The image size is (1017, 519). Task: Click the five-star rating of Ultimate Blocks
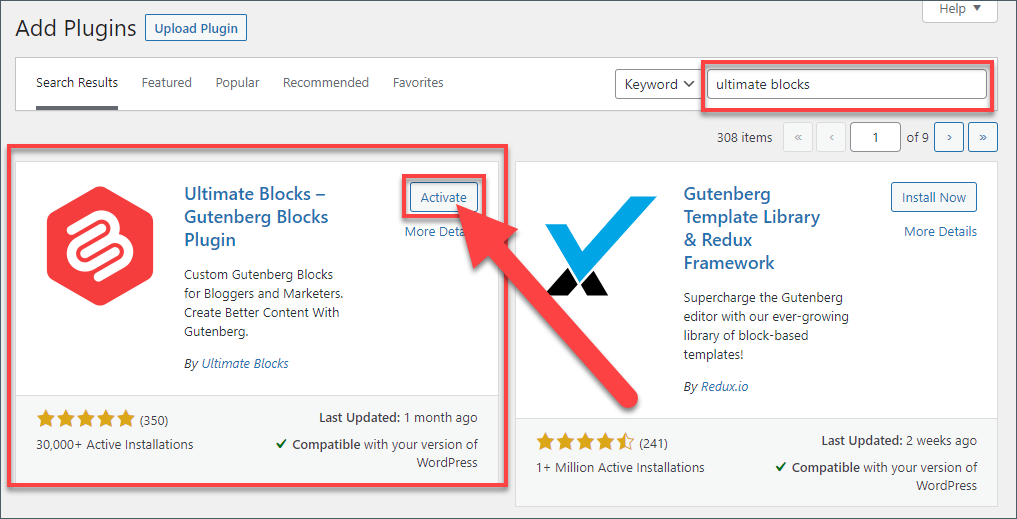86,419
